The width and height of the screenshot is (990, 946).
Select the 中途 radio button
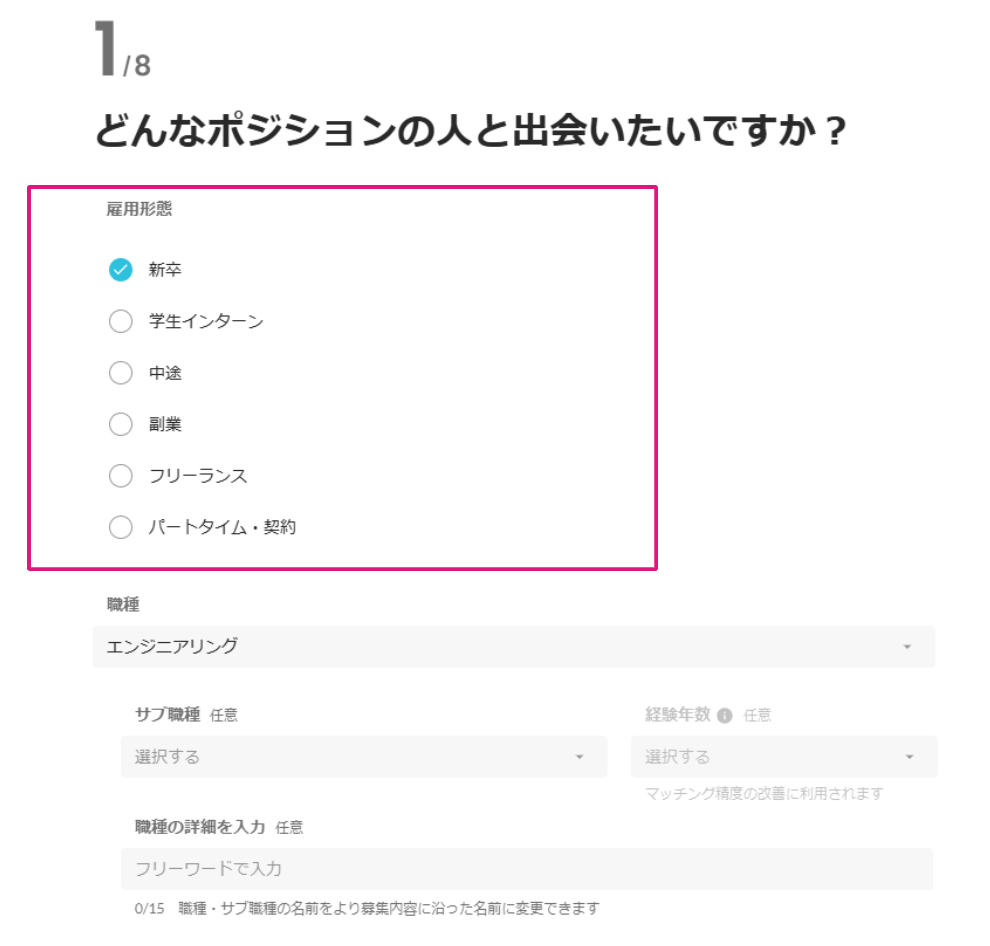[x=120, y=373]
